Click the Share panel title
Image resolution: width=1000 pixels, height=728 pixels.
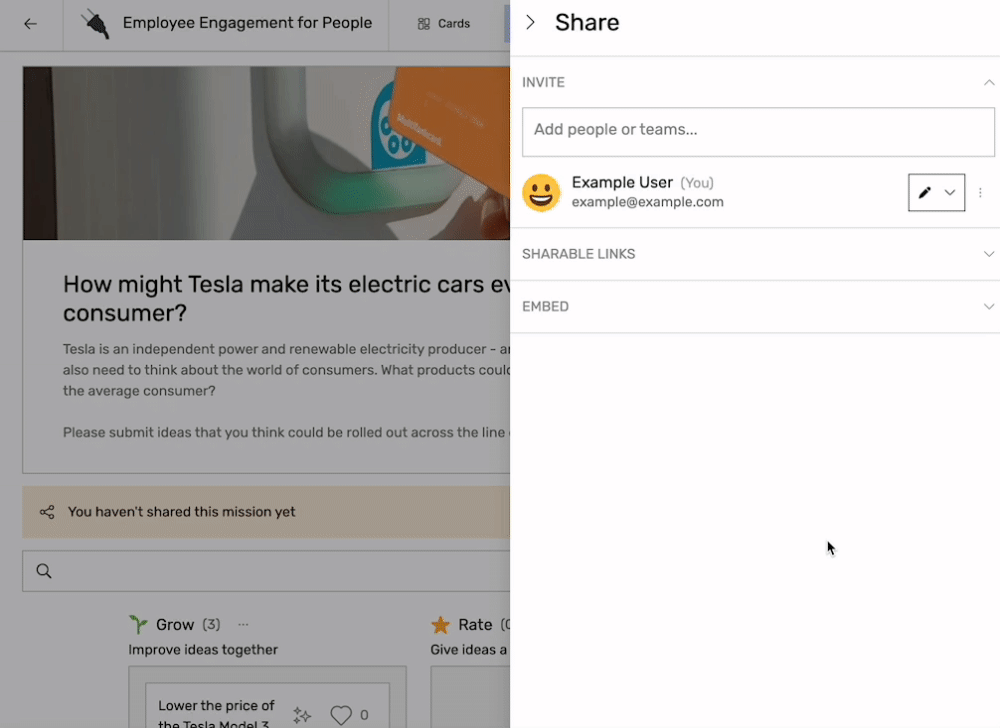(x=587, y=23)
